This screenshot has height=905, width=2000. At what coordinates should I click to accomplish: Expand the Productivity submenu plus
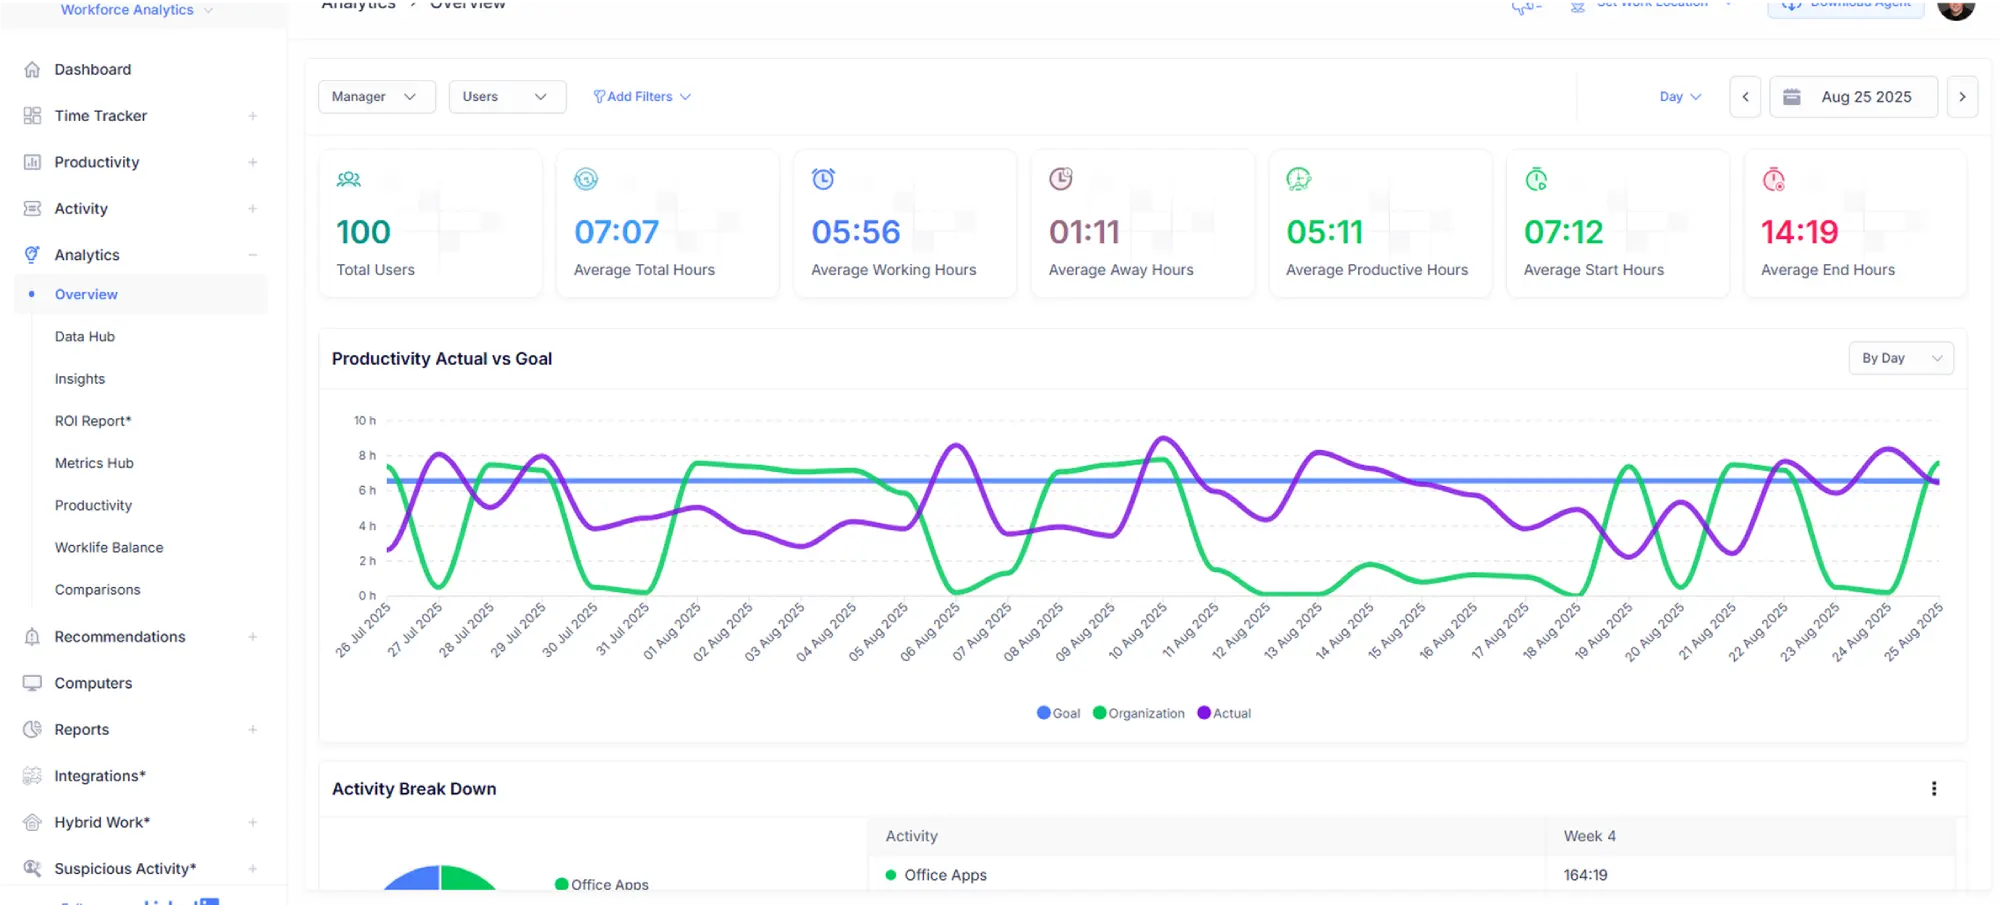pos(253,162)
